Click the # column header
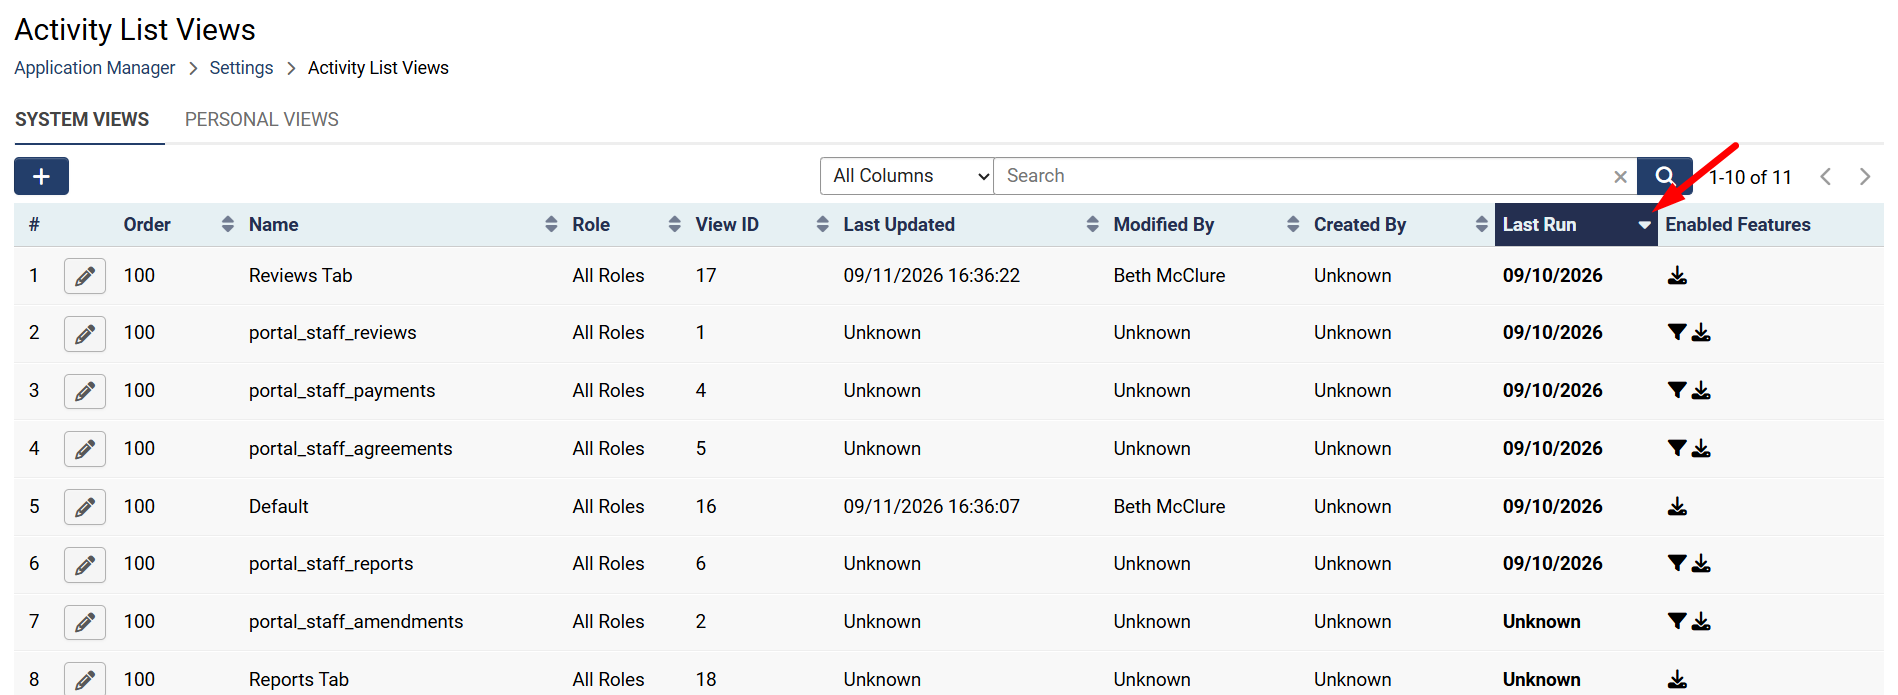Screen dimensions: 1898x695 click(34, 225)
